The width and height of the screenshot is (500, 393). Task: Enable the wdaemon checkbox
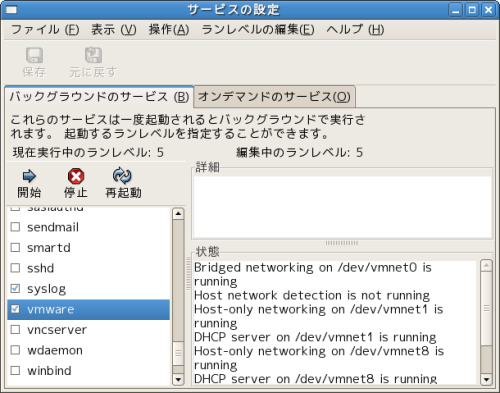[x=15, y=350]
